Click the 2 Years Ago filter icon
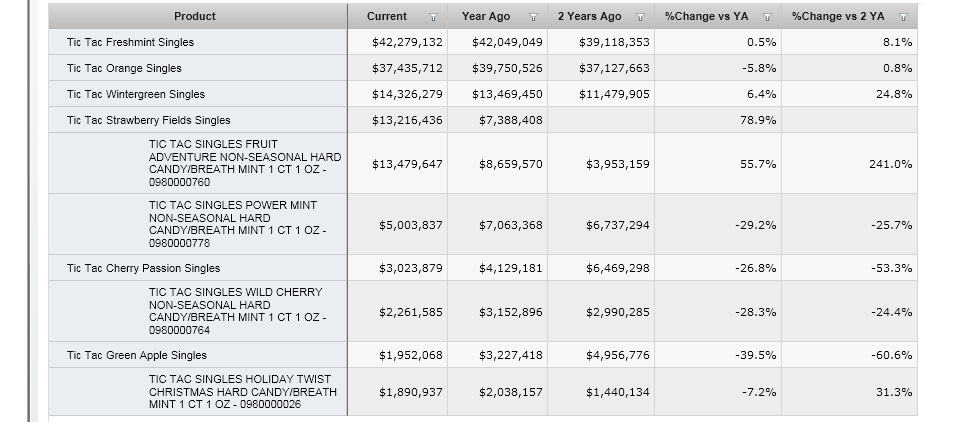 (x=640, y=17)
